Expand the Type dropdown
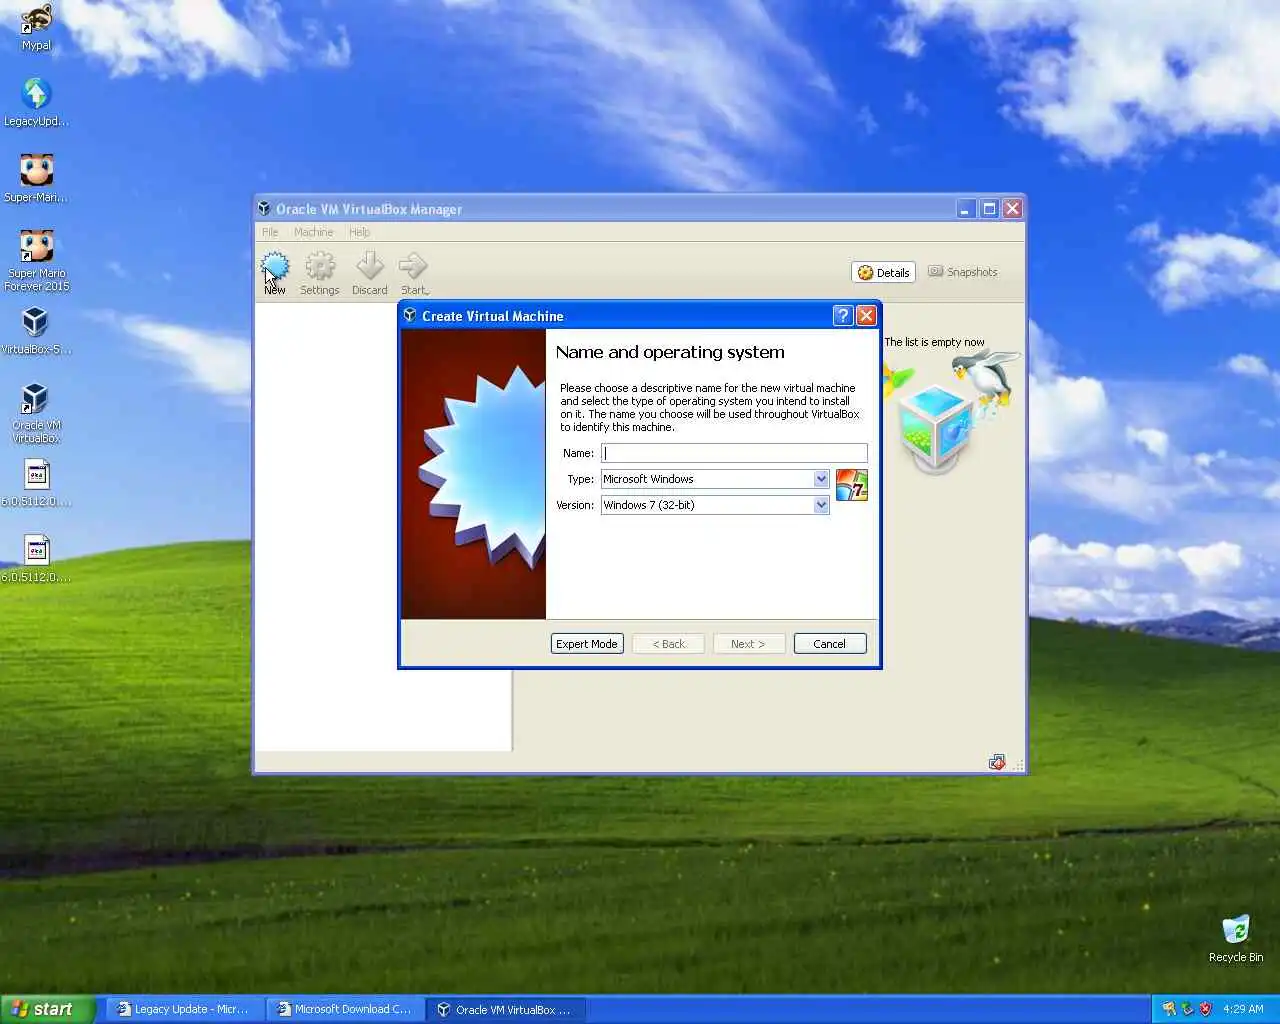The height and width of the screenshot is (1024, 1280). pos(821,479)
